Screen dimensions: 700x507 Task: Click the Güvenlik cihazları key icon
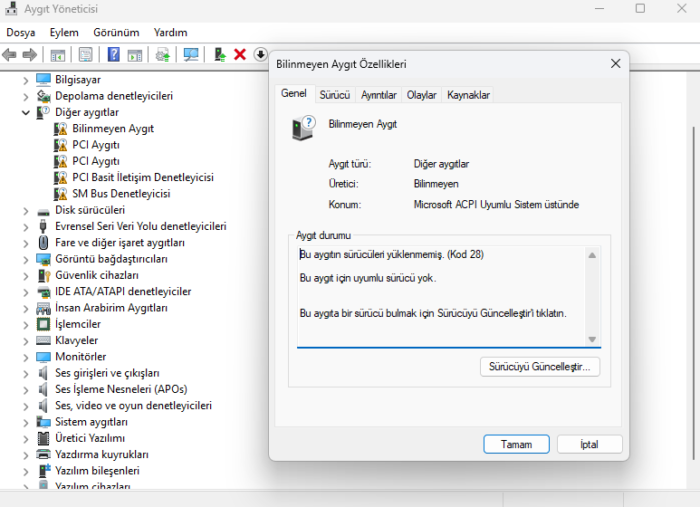pyautogui.click(x=43, y=275)
